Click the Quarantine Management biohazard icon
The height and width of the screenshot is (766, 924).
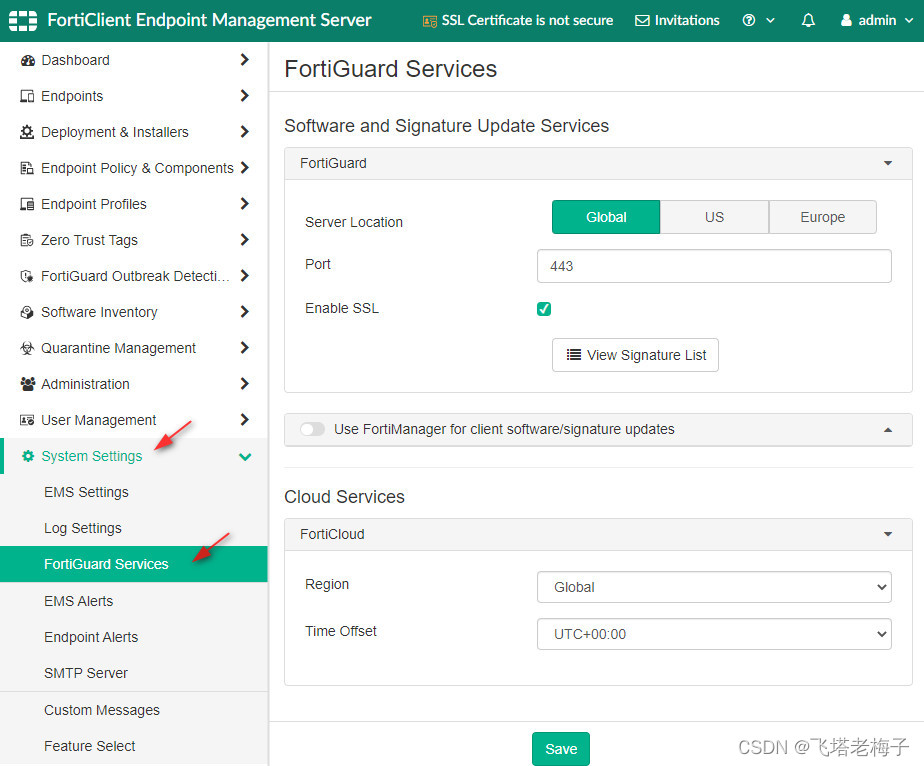27,348
